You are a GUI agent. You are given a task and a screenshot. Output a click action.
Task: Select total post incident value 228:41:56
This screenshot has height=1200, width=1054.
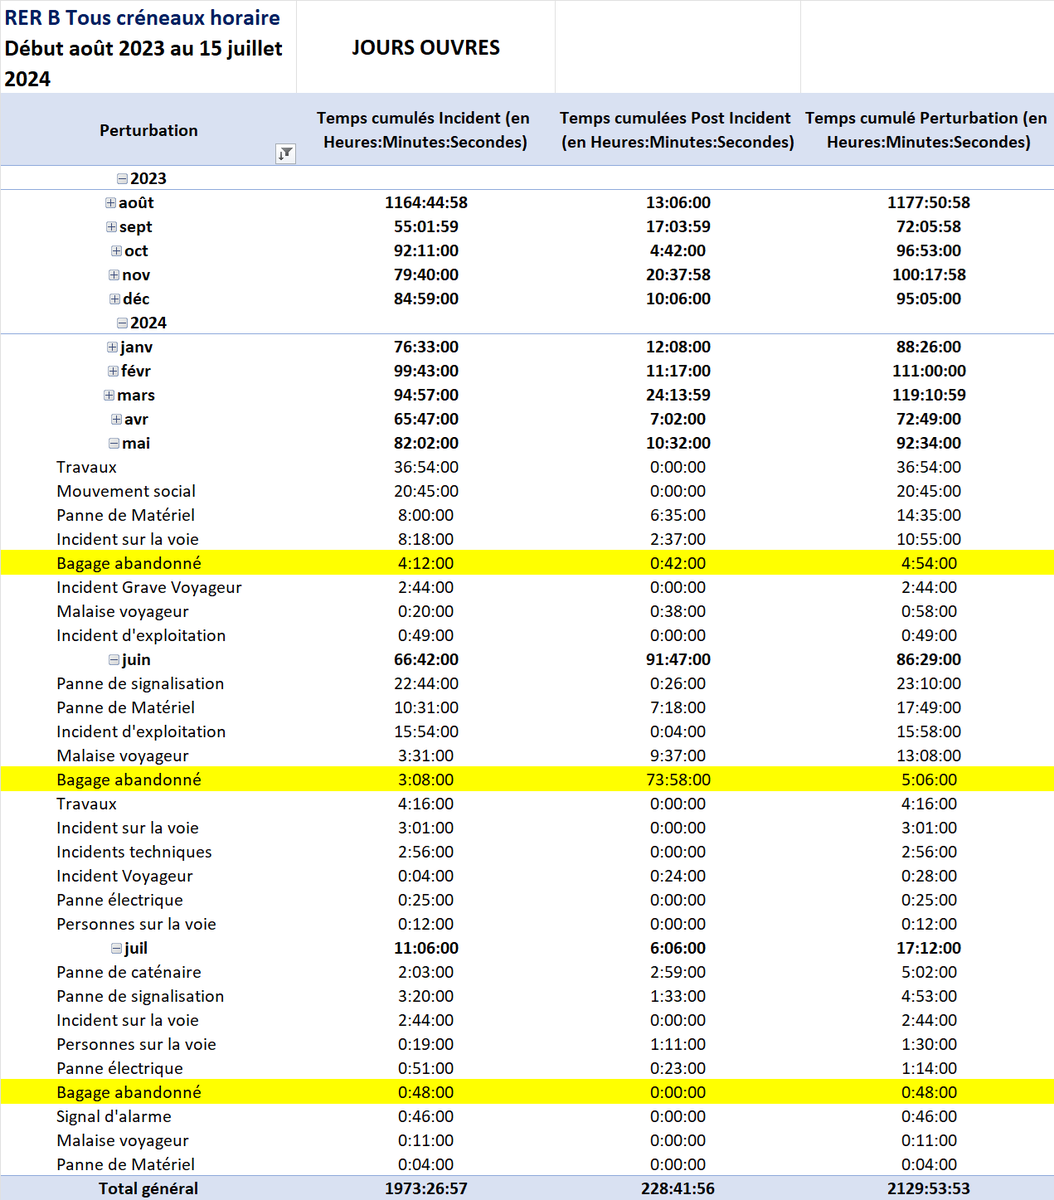(678, 1189)
